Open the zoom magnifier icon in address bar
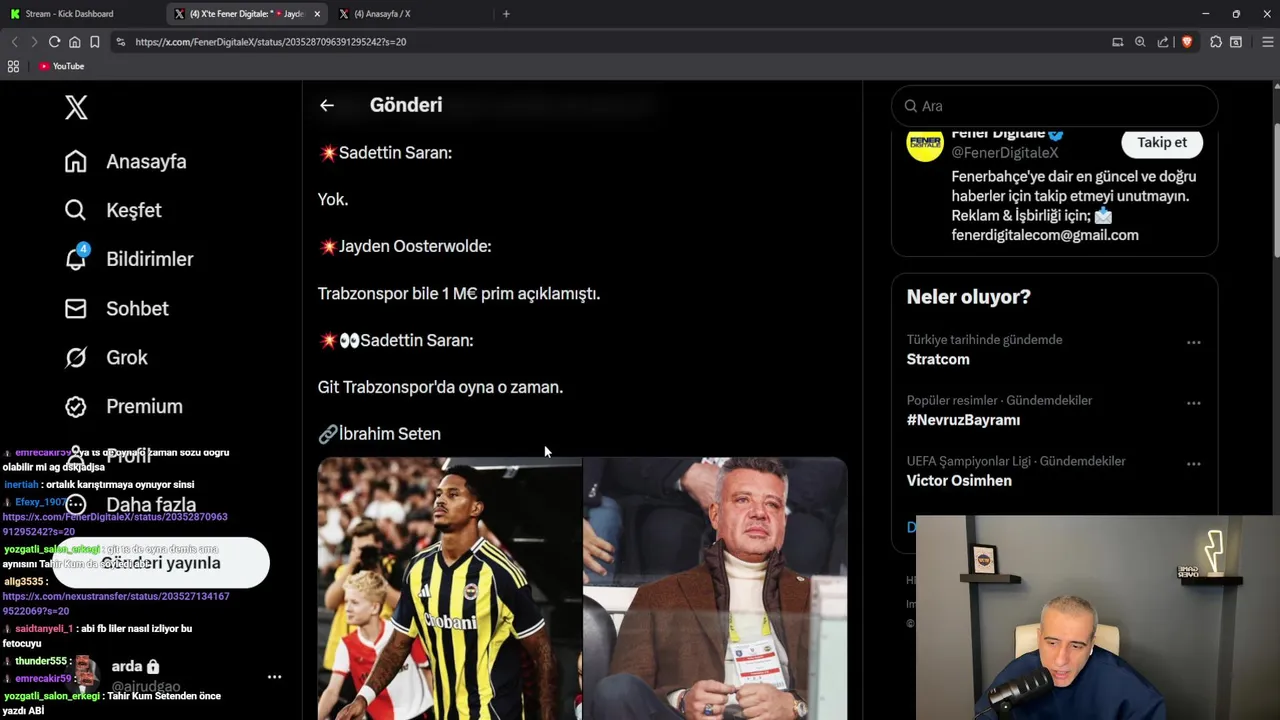This screenshot has height=720, width=1280. [1140, 42]
